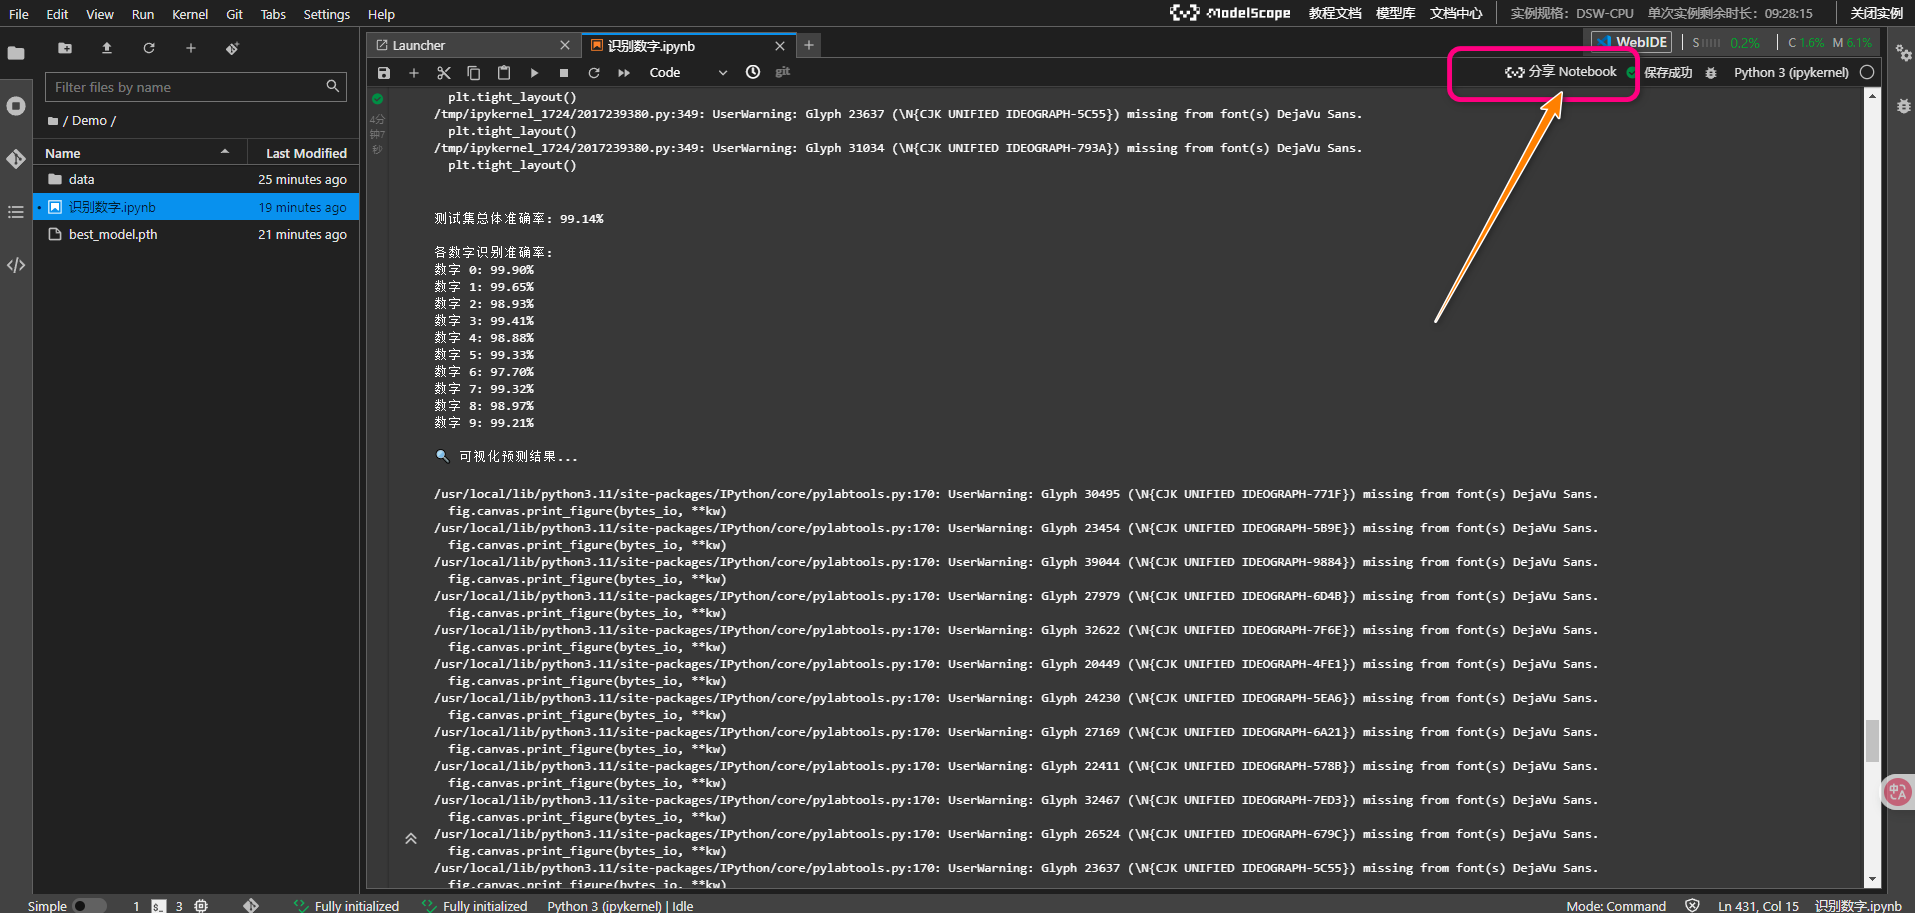The height and width of the screenshot is (913, 1915).
Task: Open the Tabs menu
Action: tap(273, 14)
